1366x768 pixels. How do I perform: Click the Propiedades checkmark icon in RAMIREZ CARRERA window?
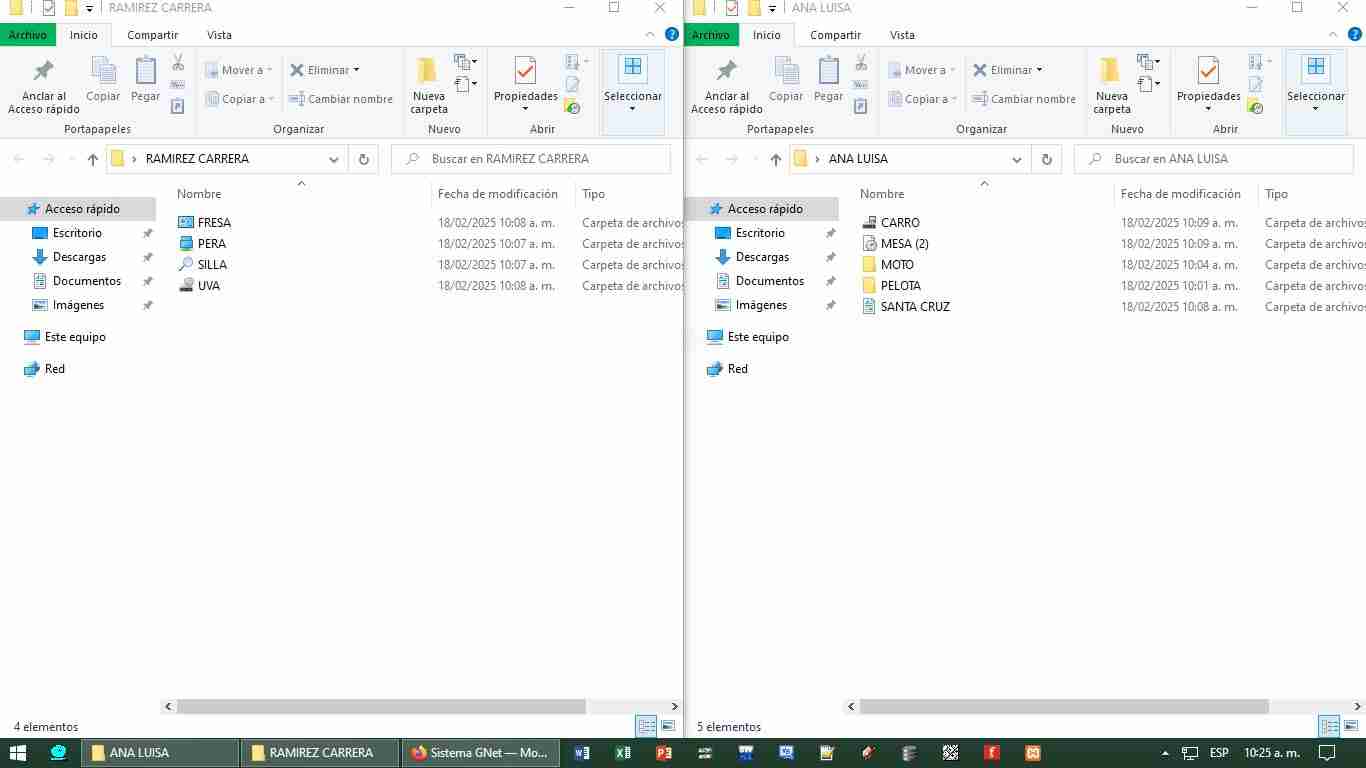525,71
